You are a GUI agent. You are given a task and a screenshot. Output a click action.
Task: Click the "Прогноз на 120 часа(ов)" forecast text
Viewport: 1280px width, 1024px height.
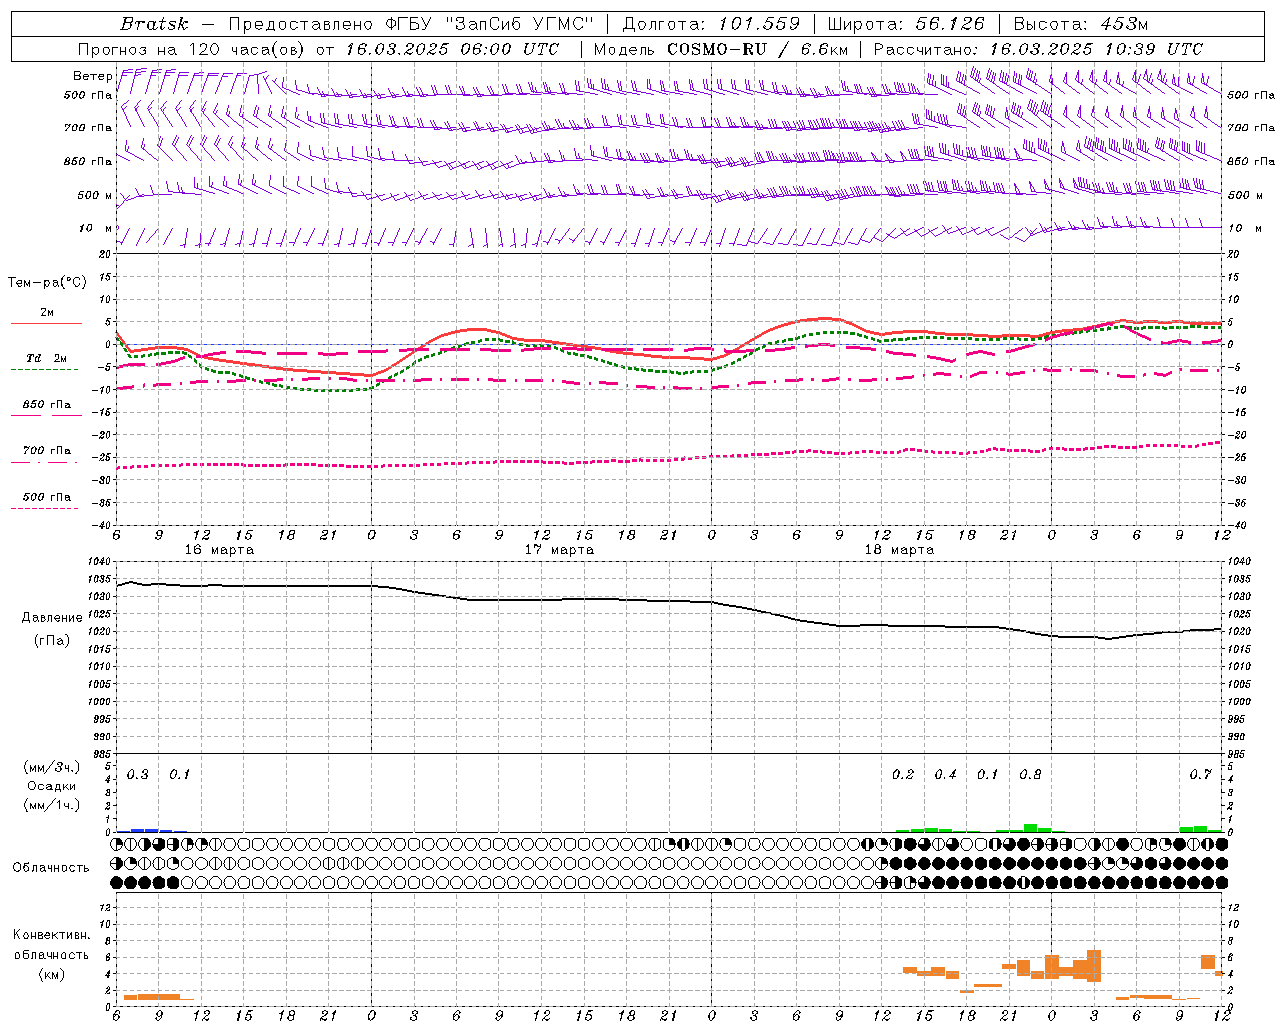[193, 49]
